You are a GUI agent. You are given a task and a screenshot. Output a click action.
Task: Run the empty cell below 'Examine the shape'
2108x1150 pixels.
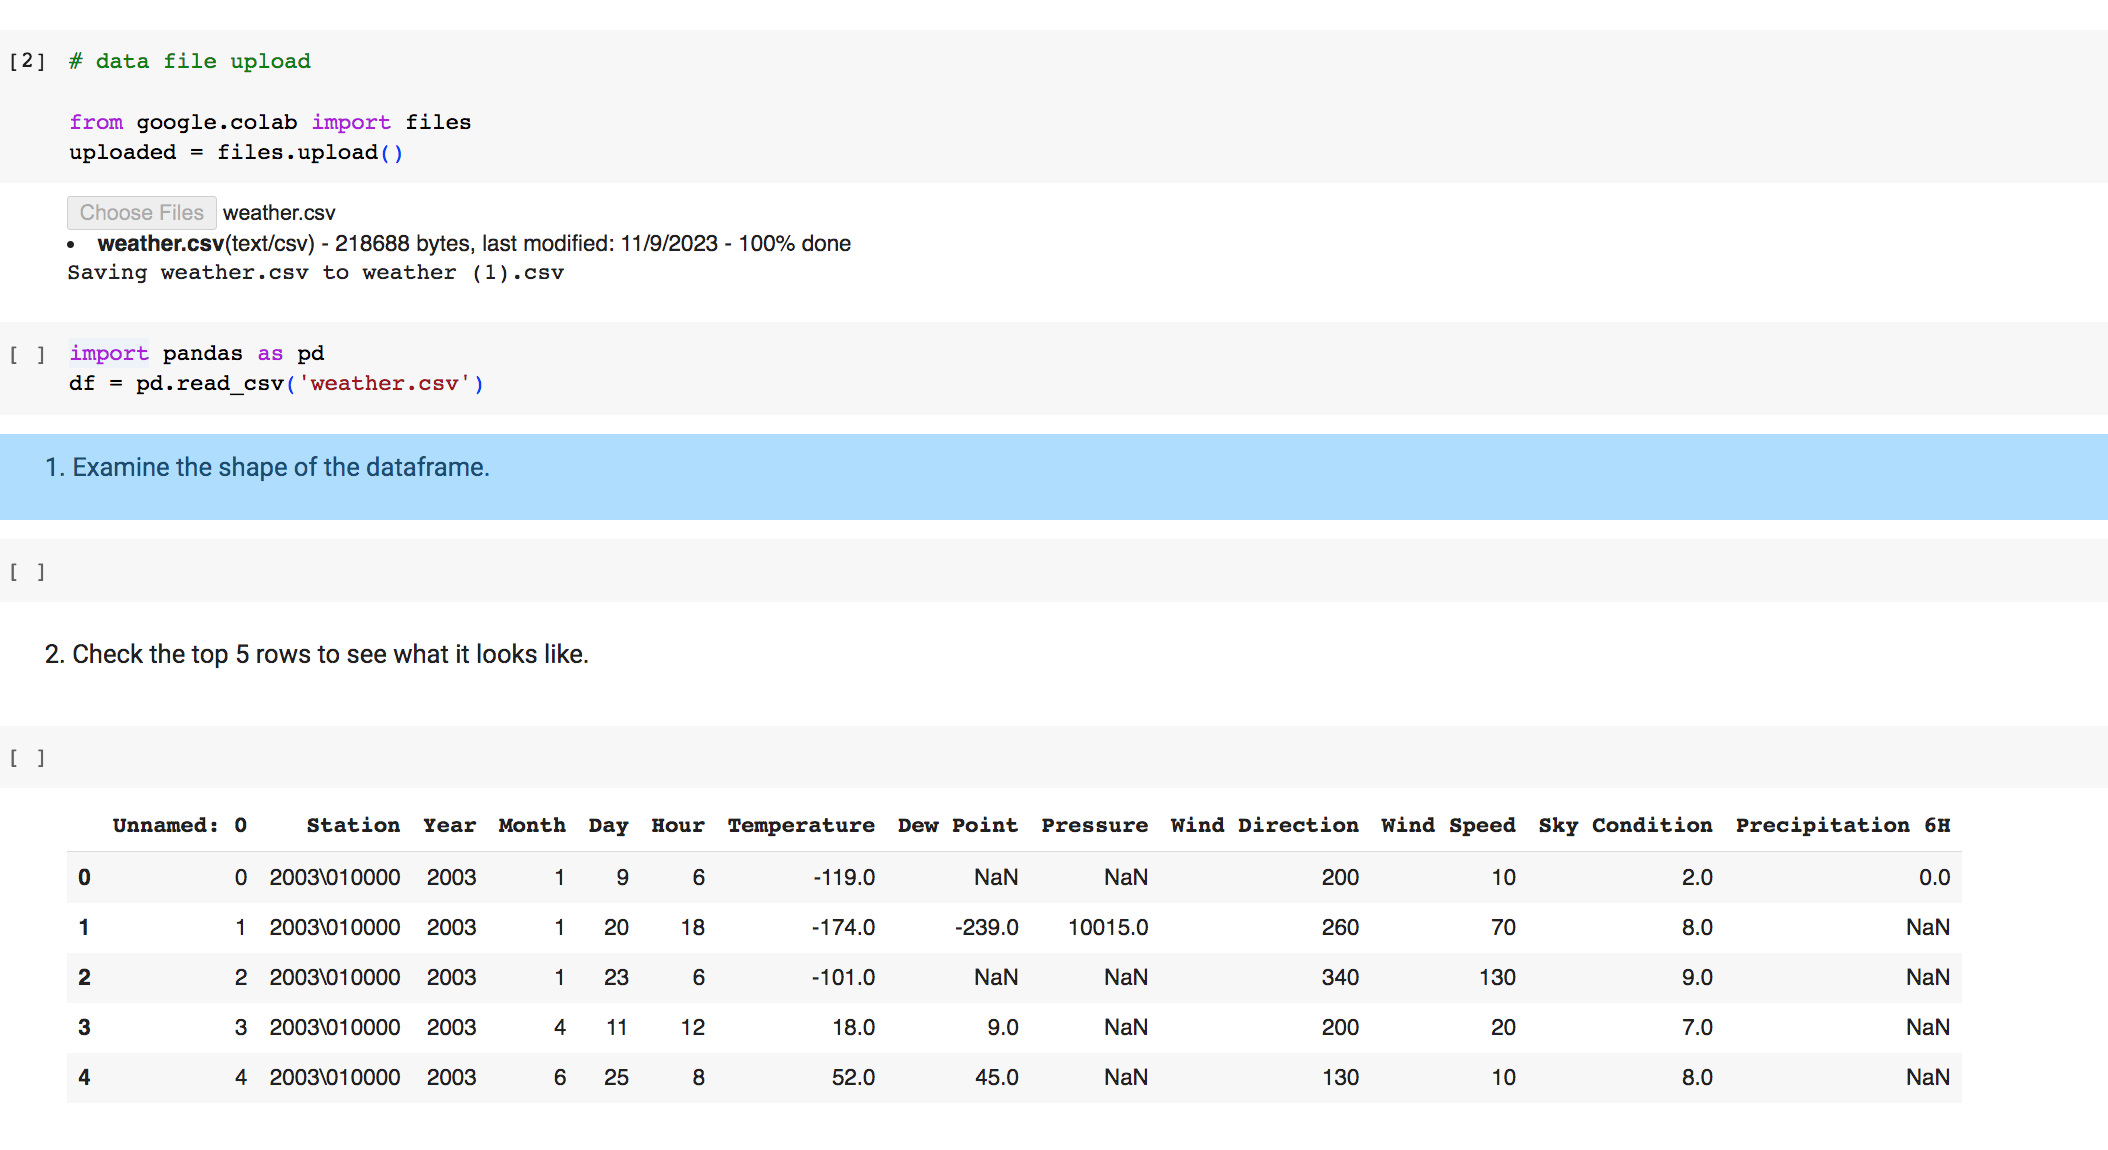click(27, 572)
